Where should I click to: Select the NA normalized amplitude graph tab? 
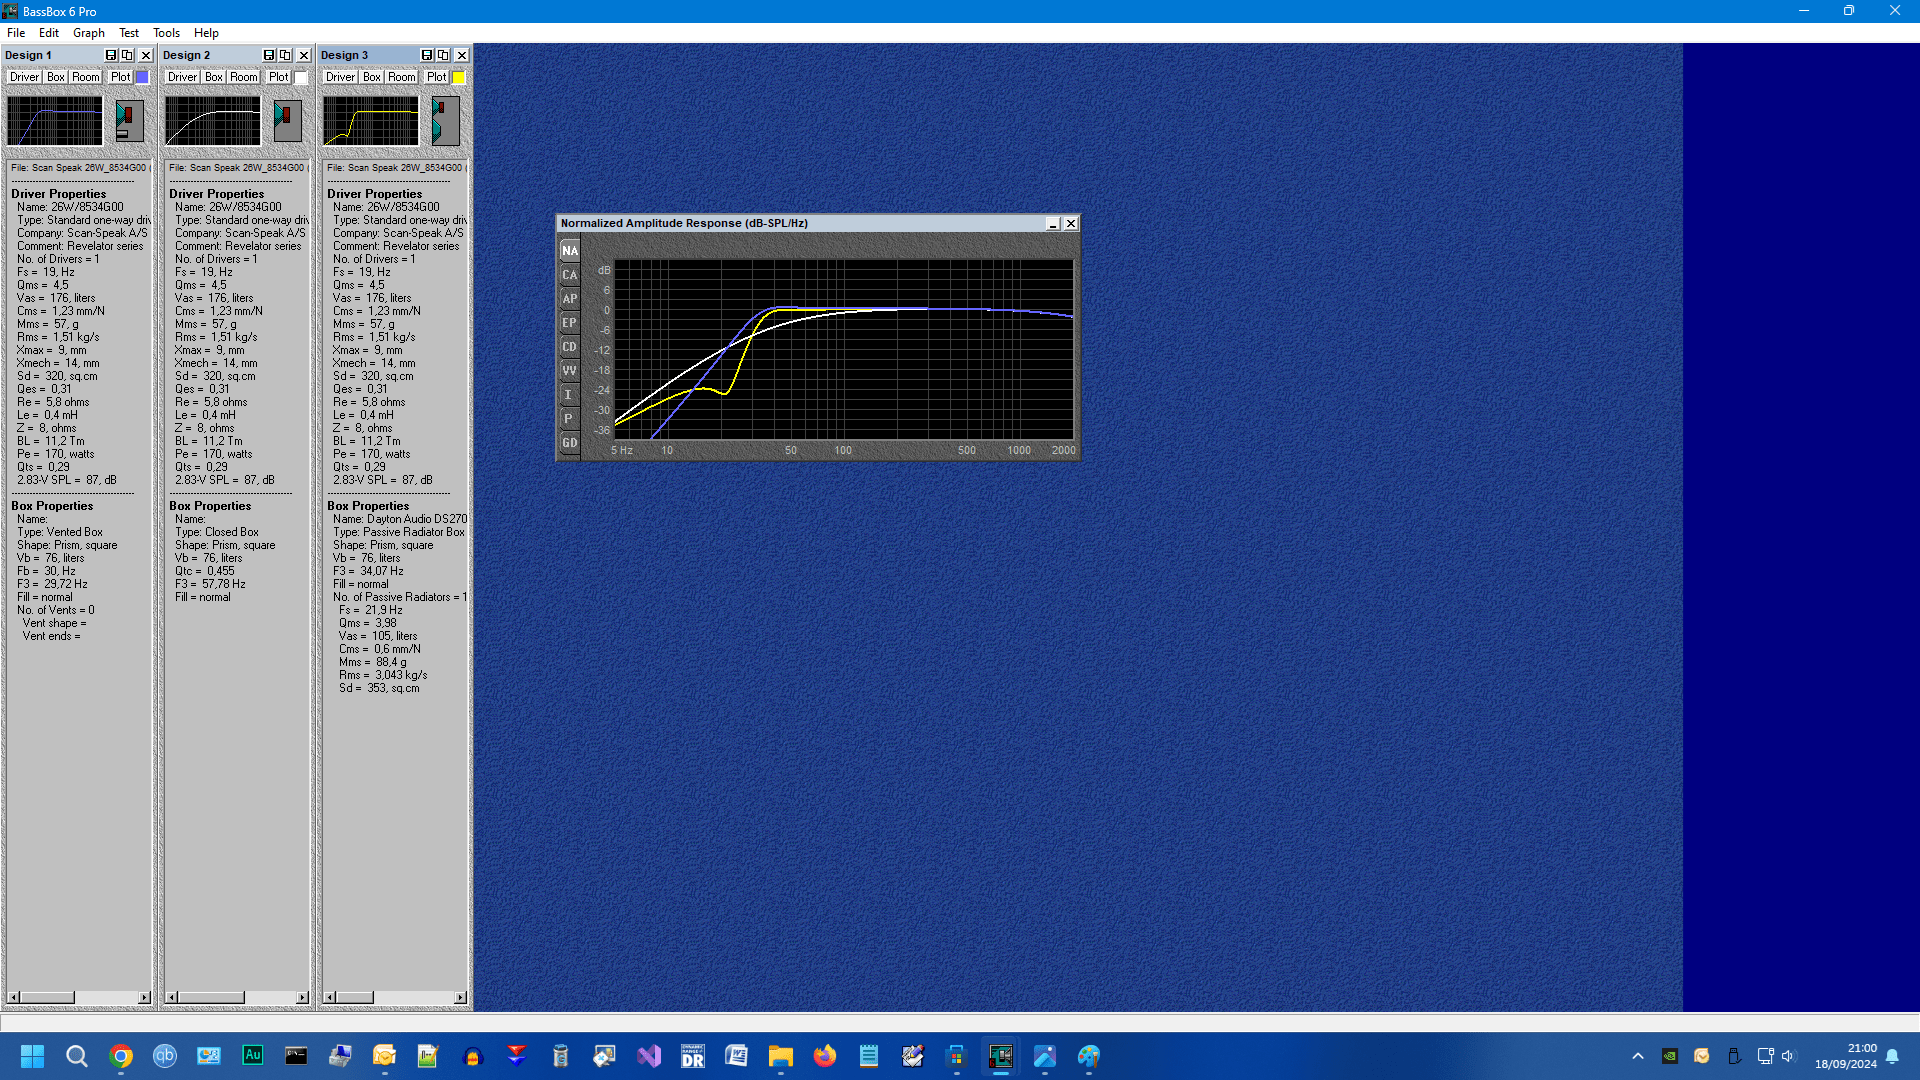click(x=569, y=251)
